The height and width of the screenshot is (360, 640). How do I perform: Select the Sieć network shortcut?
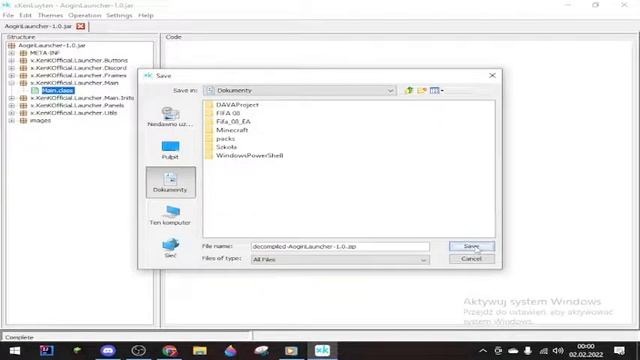click(x=170, y=248)
